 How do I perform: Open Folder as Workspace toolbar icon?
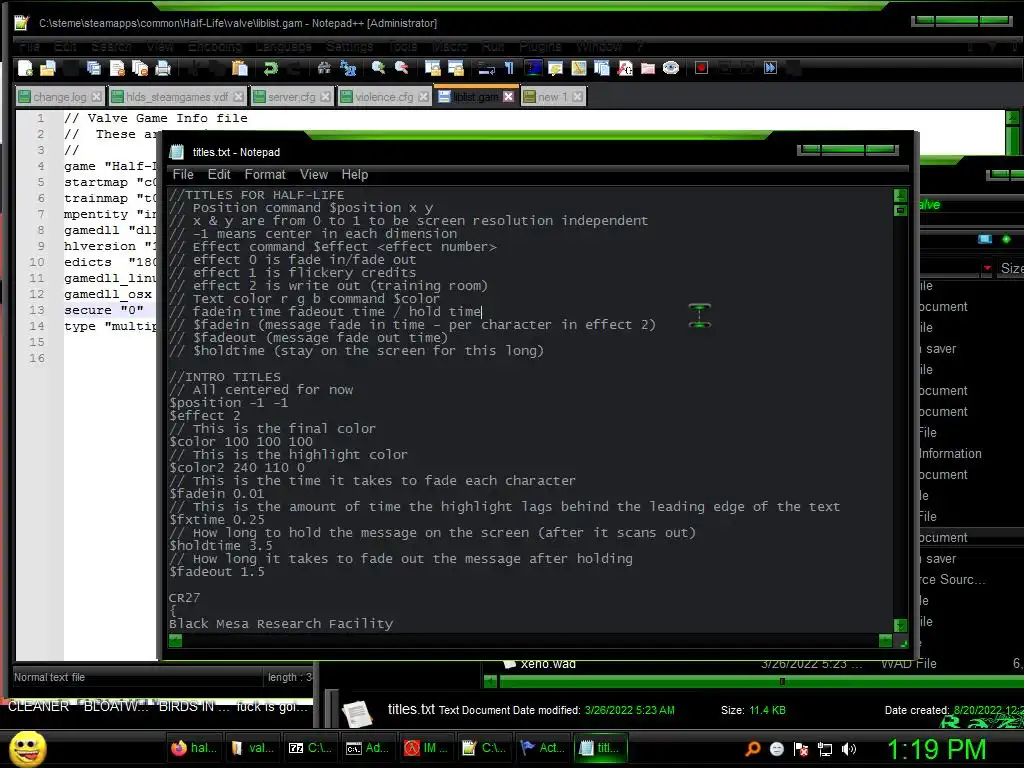tap(648, 68)
